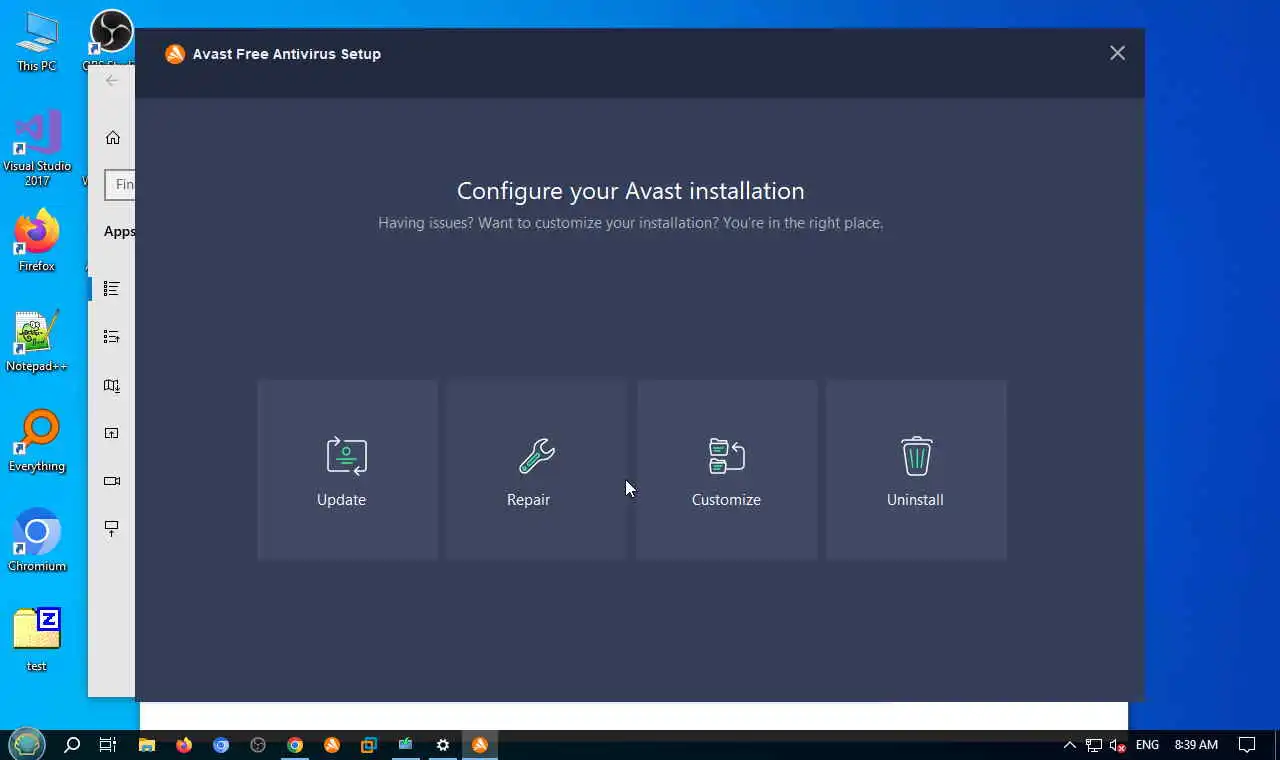Select the Firefox desktop shortcut
This screenshot has width=1280, height=760.
pyautogui.click(x=37, y=242)
